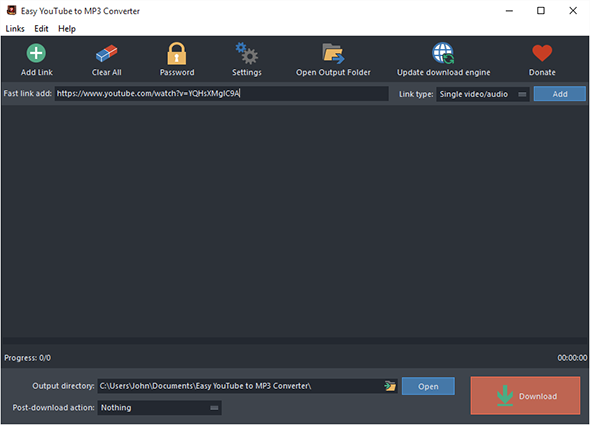The image size is (590, 425).
Task: Expand the Link type dropdown
Action: pos(483,94)
